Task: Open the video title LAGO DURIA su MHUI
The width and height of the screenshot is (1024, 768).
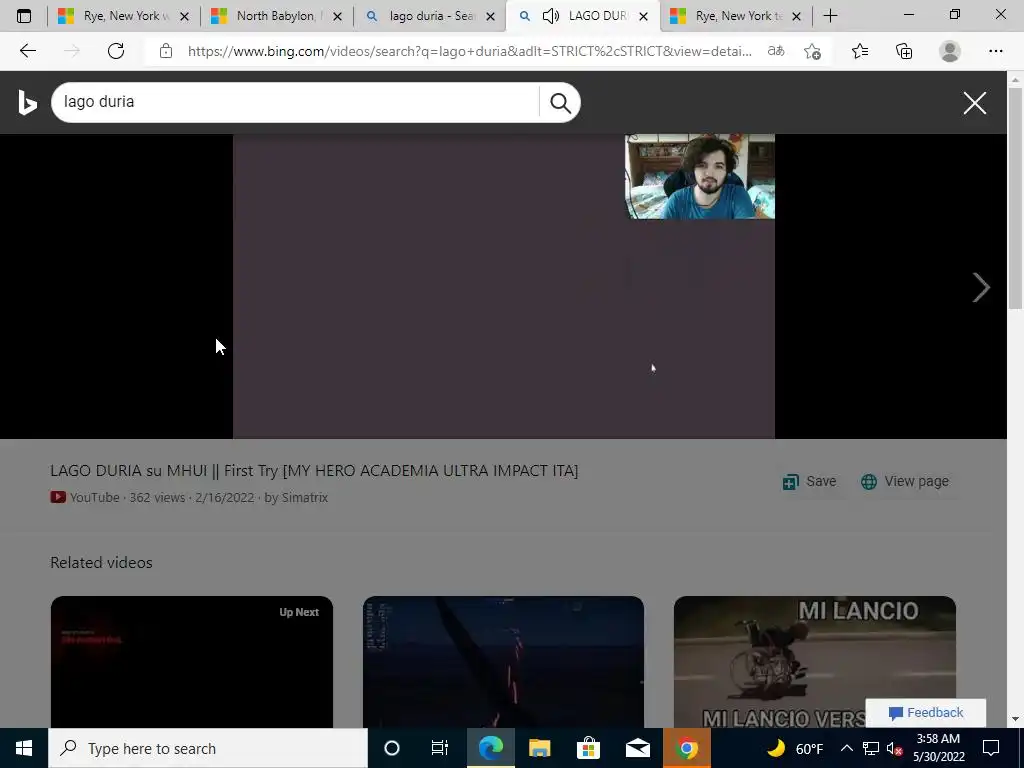Action: (314, 471)
